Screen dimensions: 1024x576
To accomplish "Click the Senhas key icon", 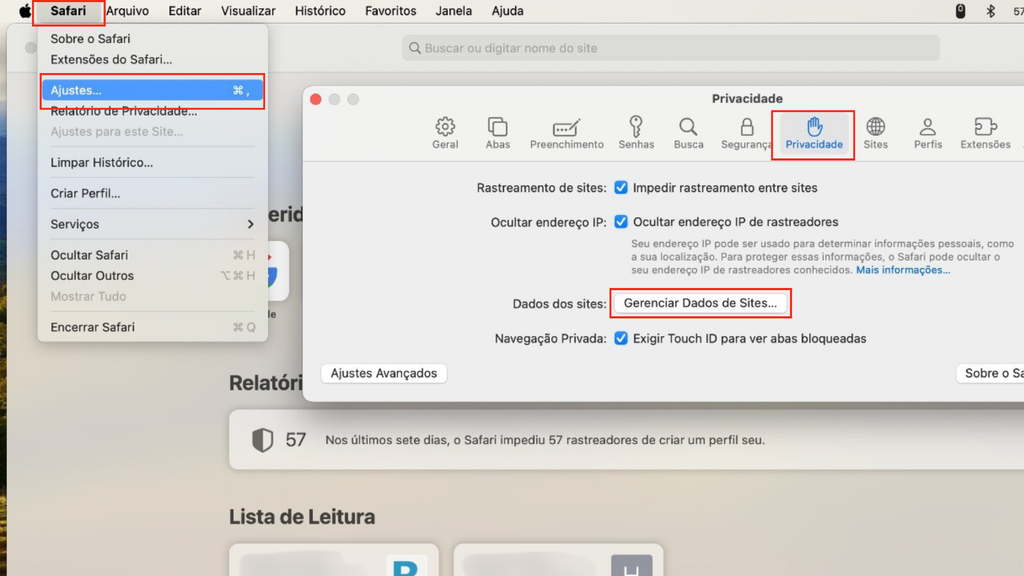I will 636,133.
